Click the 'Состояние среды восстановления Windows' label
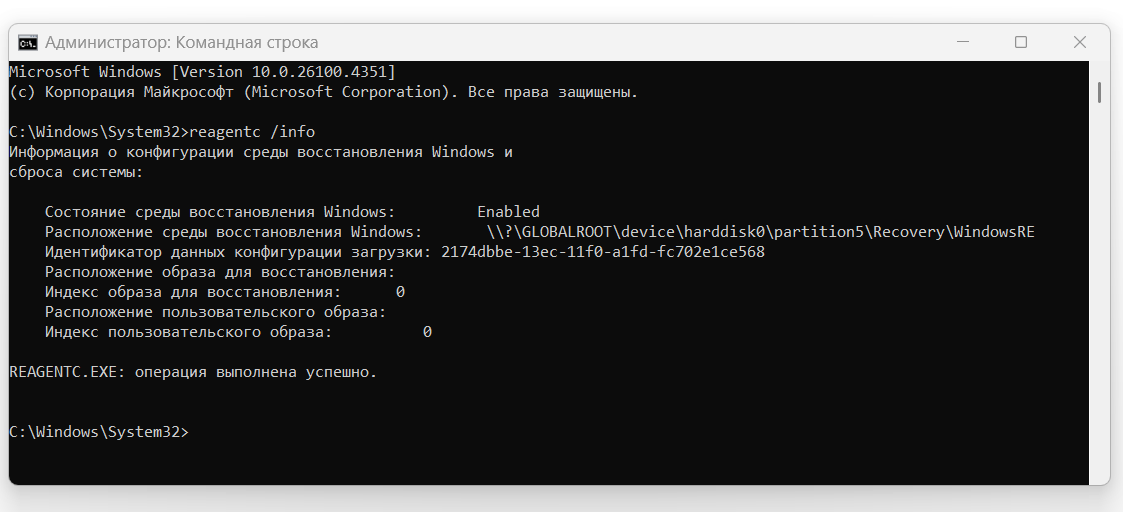 [220, 212]
